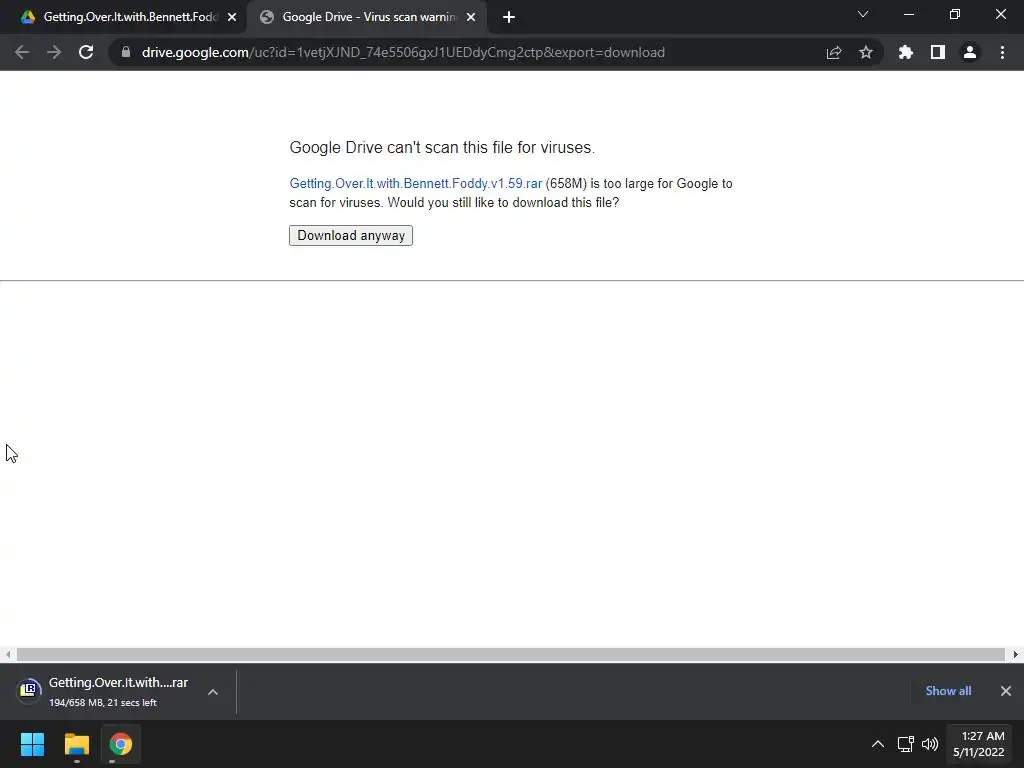Close the downloads bar
Viewport: 1024px width, 768px height.
[1006, 691]
